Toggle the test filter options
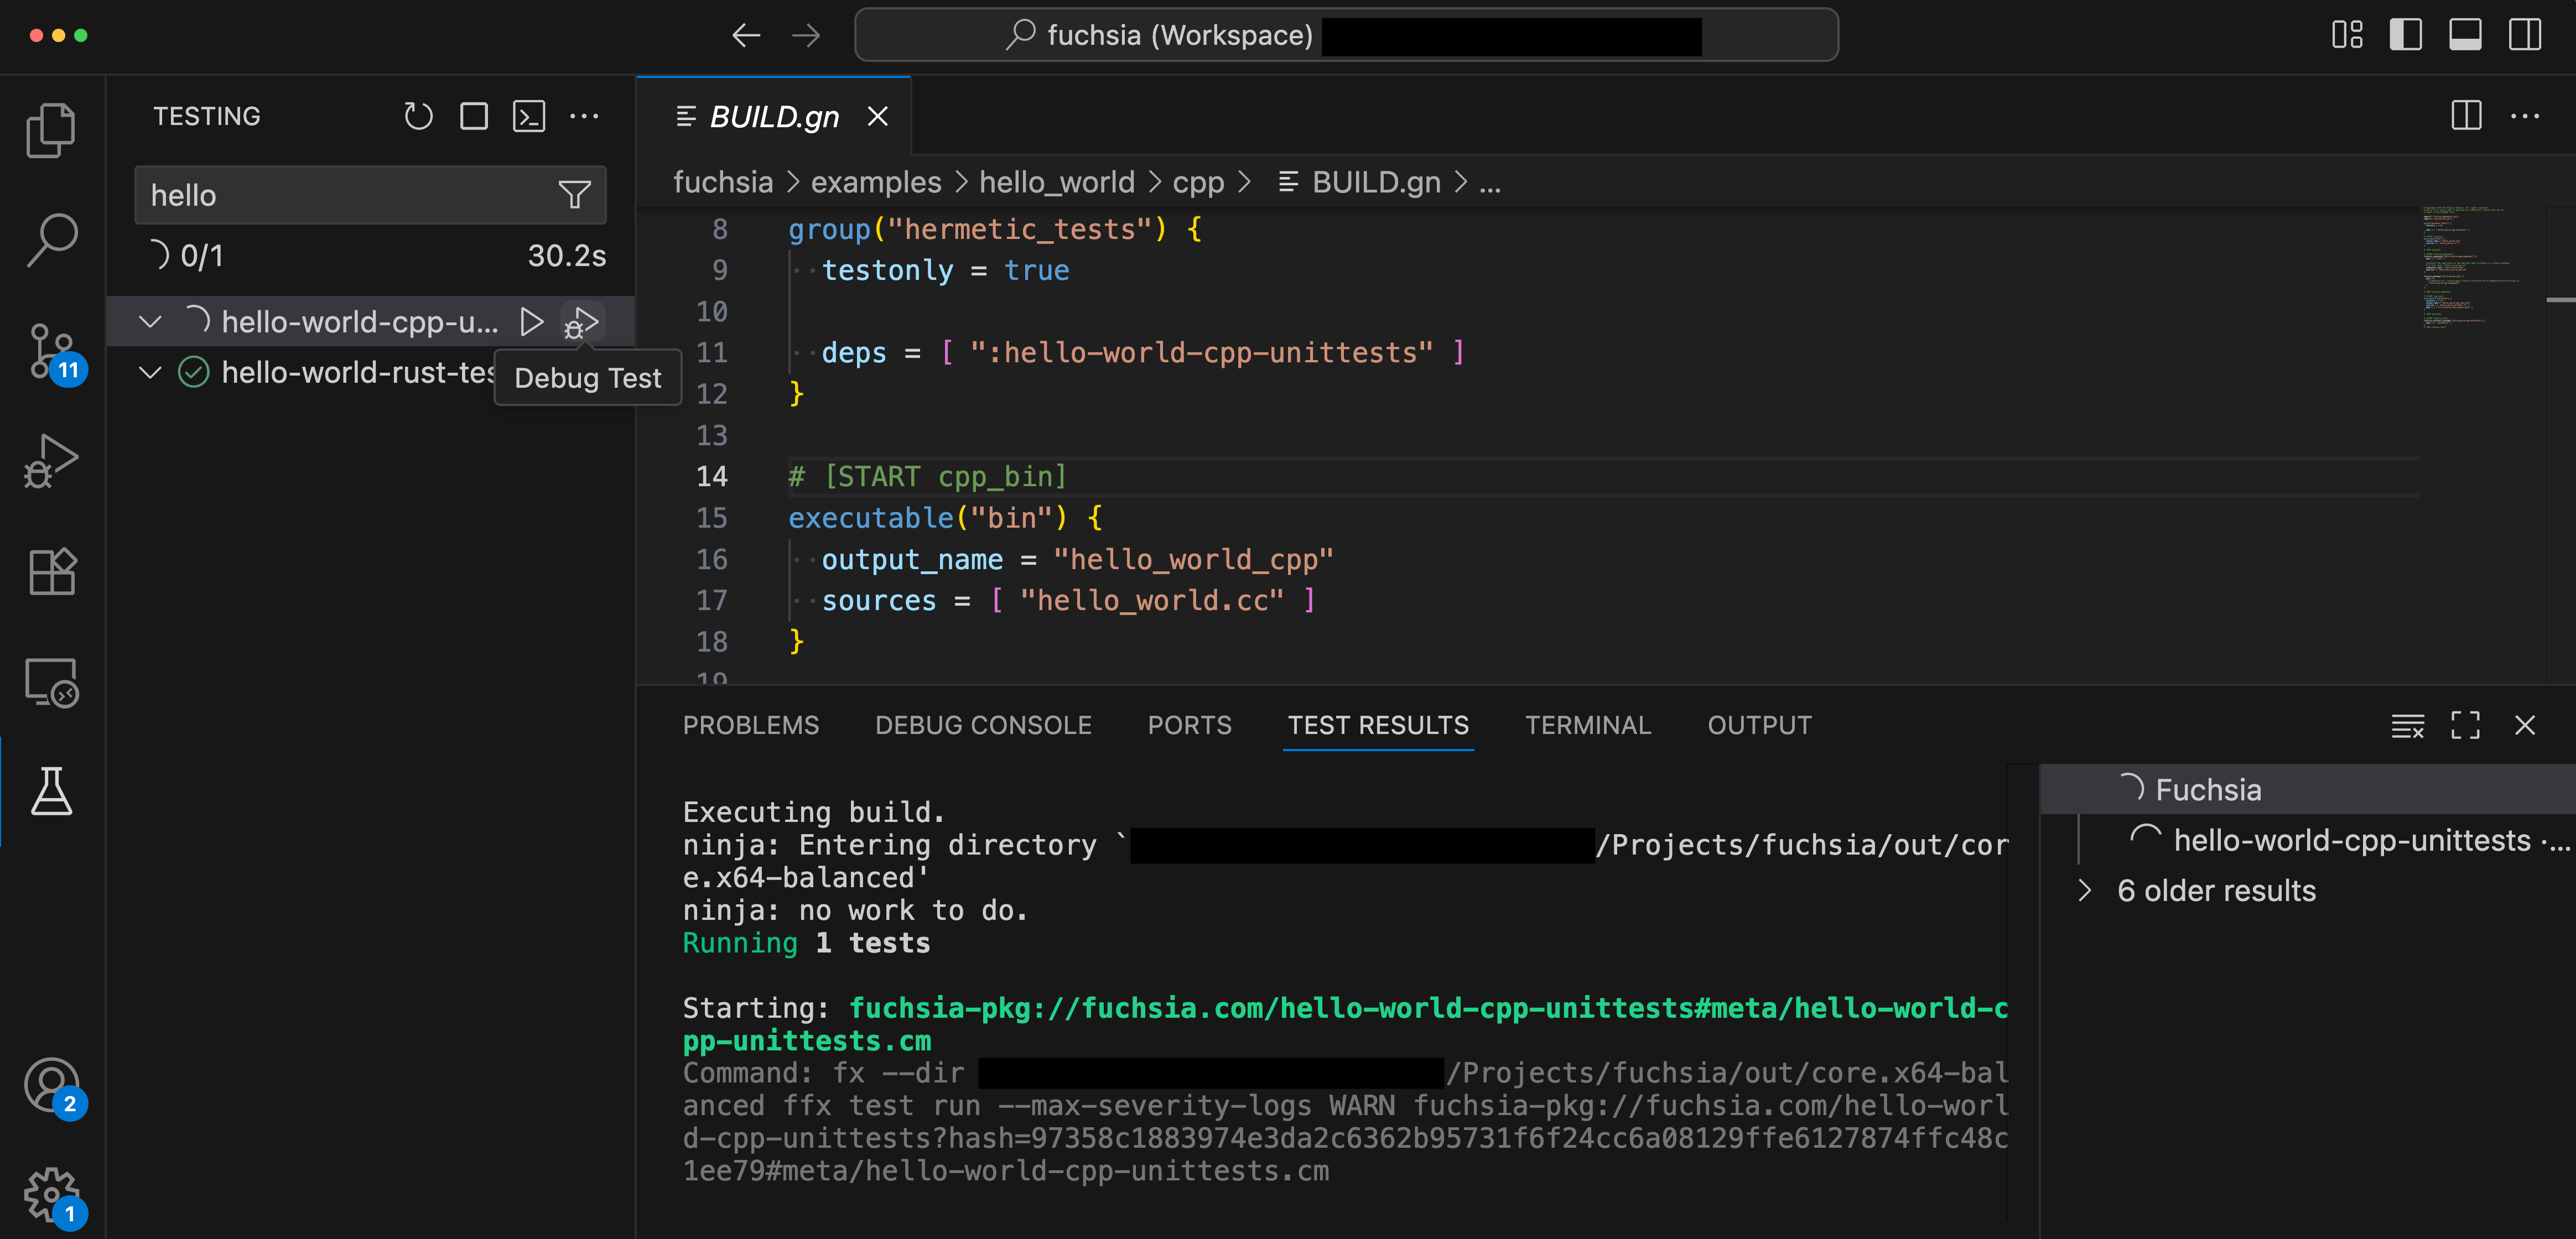The height and width of the screenshot is (1239, 2576). click(x=574, y=195)
